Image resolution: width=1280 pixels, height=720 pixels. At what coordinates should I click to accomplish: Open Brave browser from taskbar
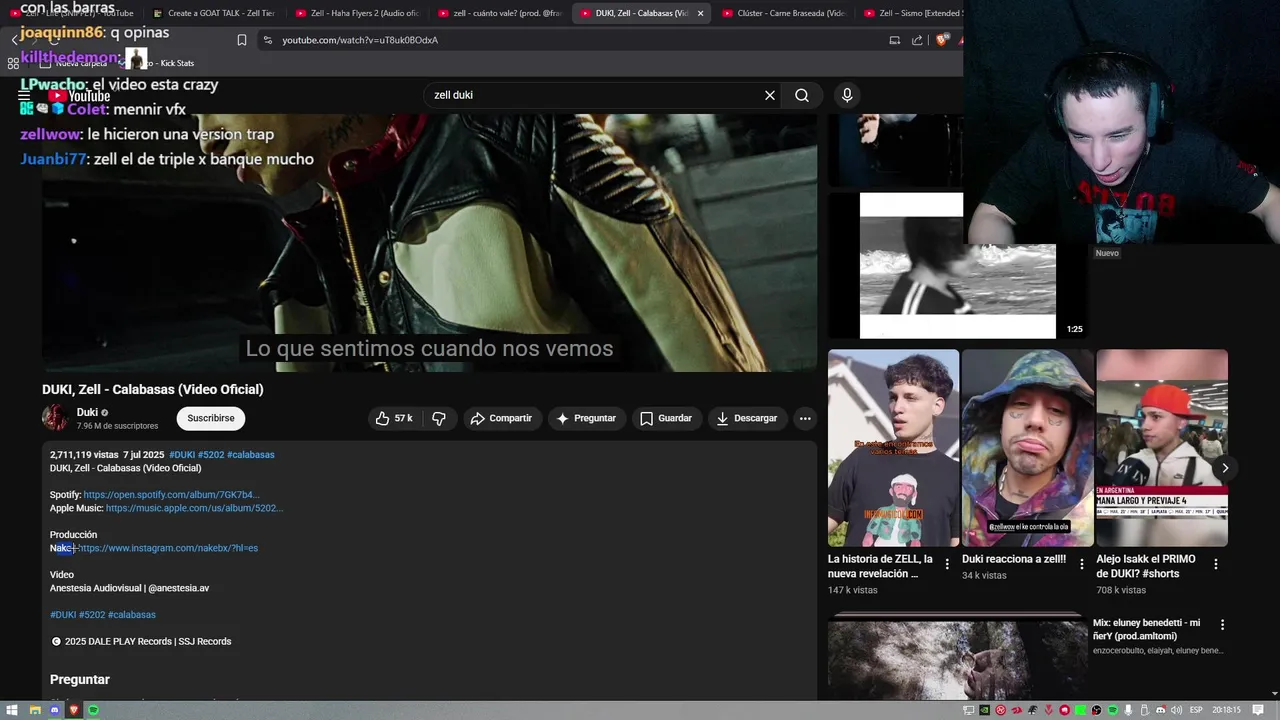coord(73,710)
